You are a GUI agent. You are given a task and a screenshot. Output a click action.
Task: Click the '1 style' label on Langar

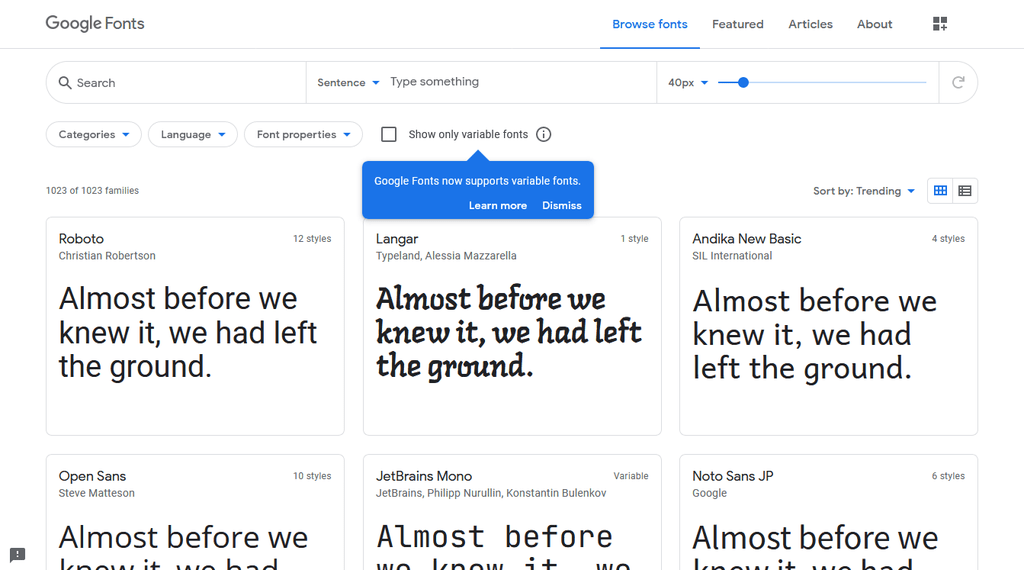(x=635, y=239)
